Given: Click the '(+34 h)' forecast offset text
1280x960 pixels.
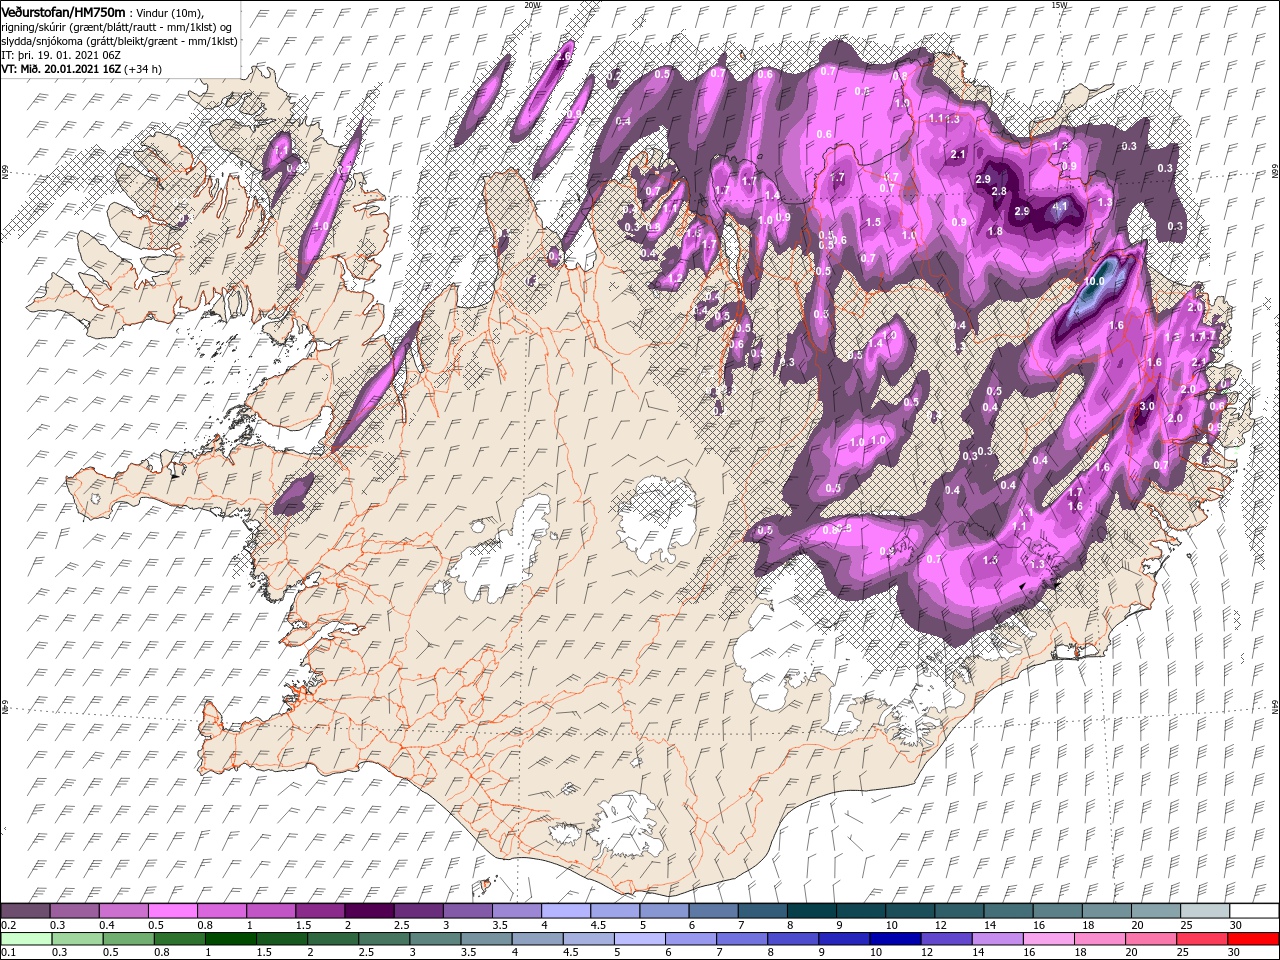Looking at the screenshot, I should (x=142, y=69).
